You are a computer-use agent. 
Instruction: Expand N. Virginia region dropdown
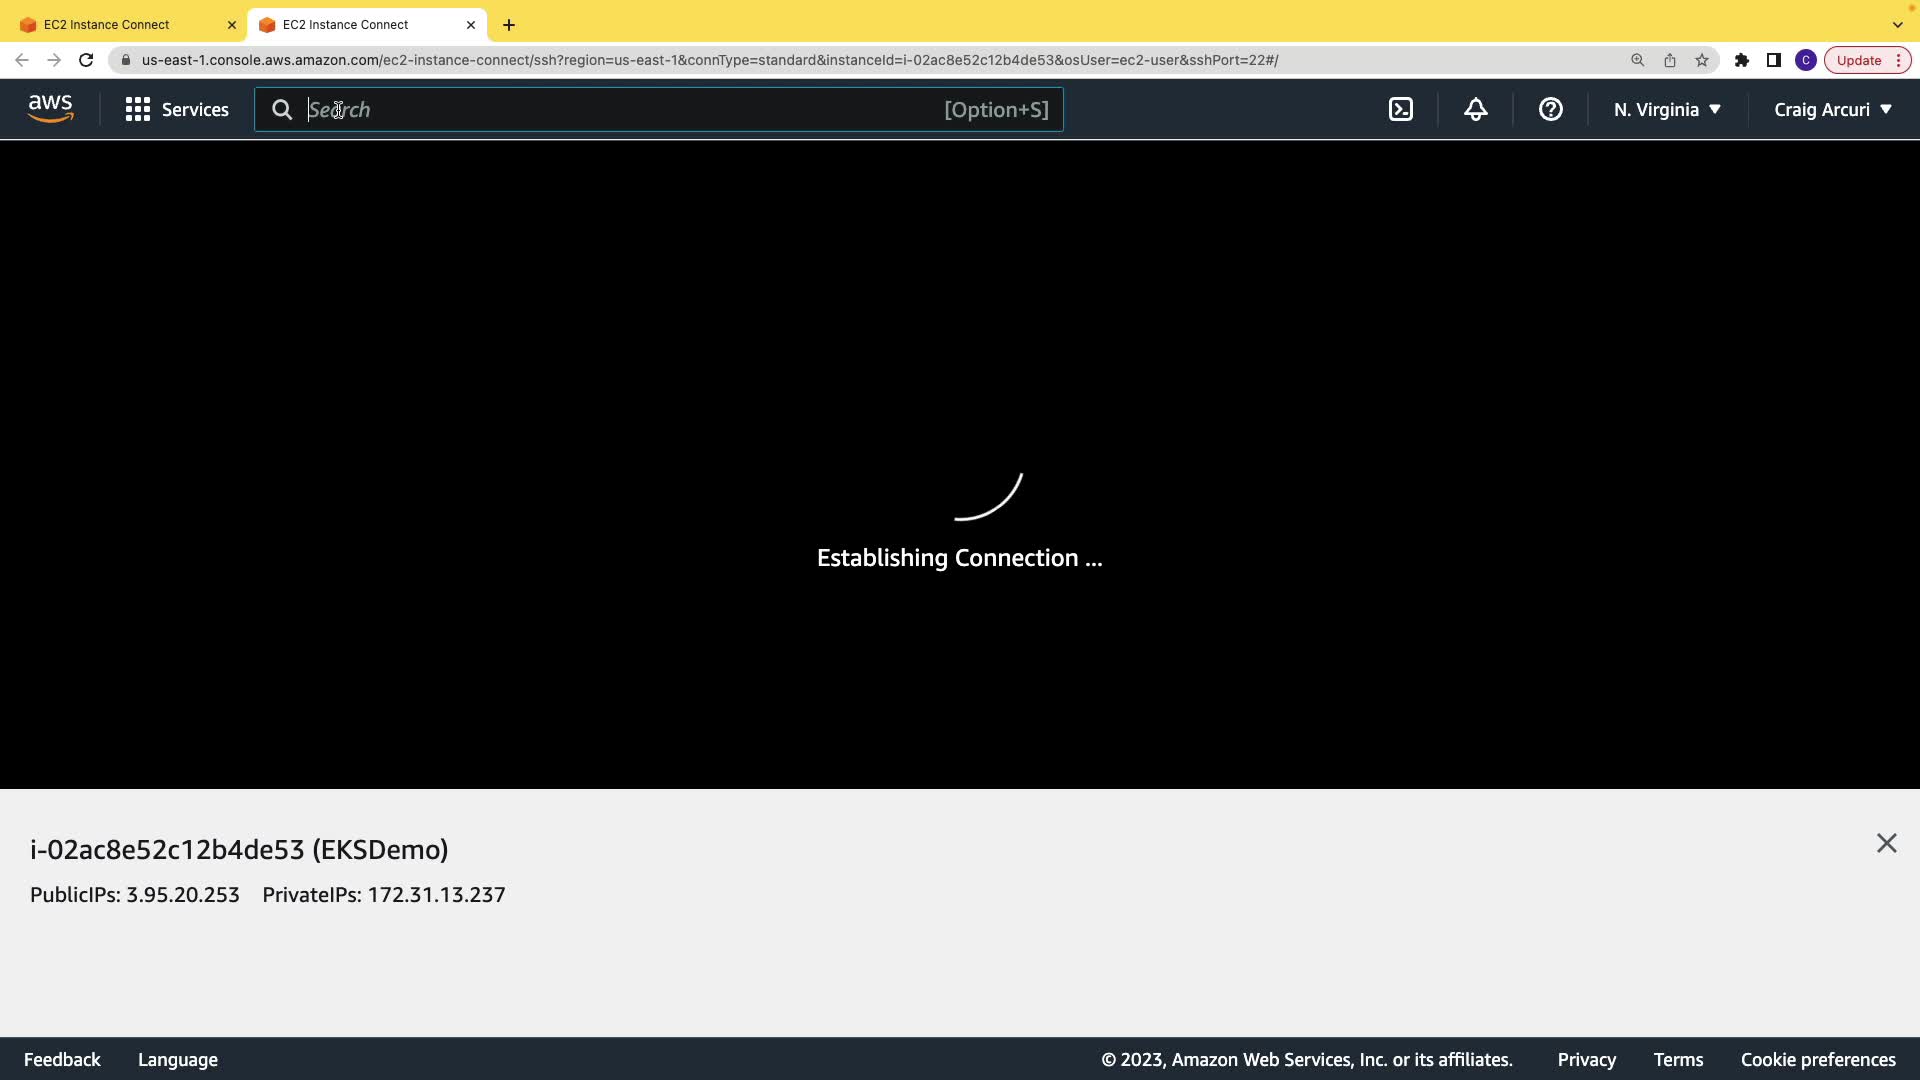point(1667,110)
